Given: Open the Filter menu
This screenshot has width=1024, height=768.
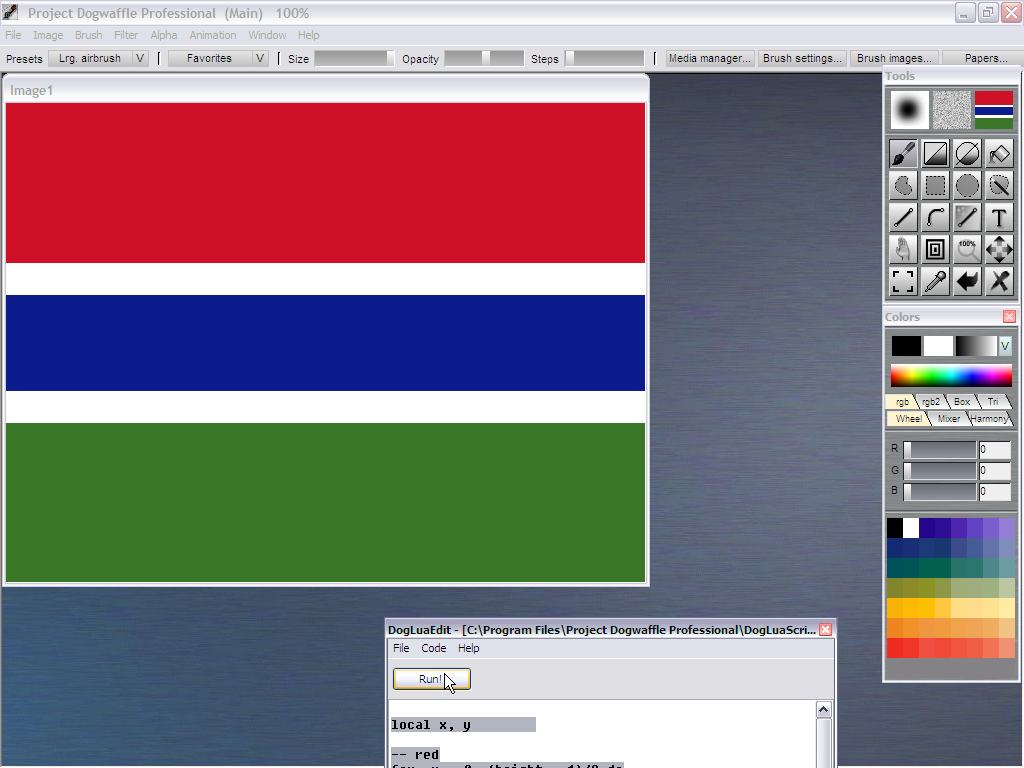Looking at the screenshot, I should tap(125, 35).
